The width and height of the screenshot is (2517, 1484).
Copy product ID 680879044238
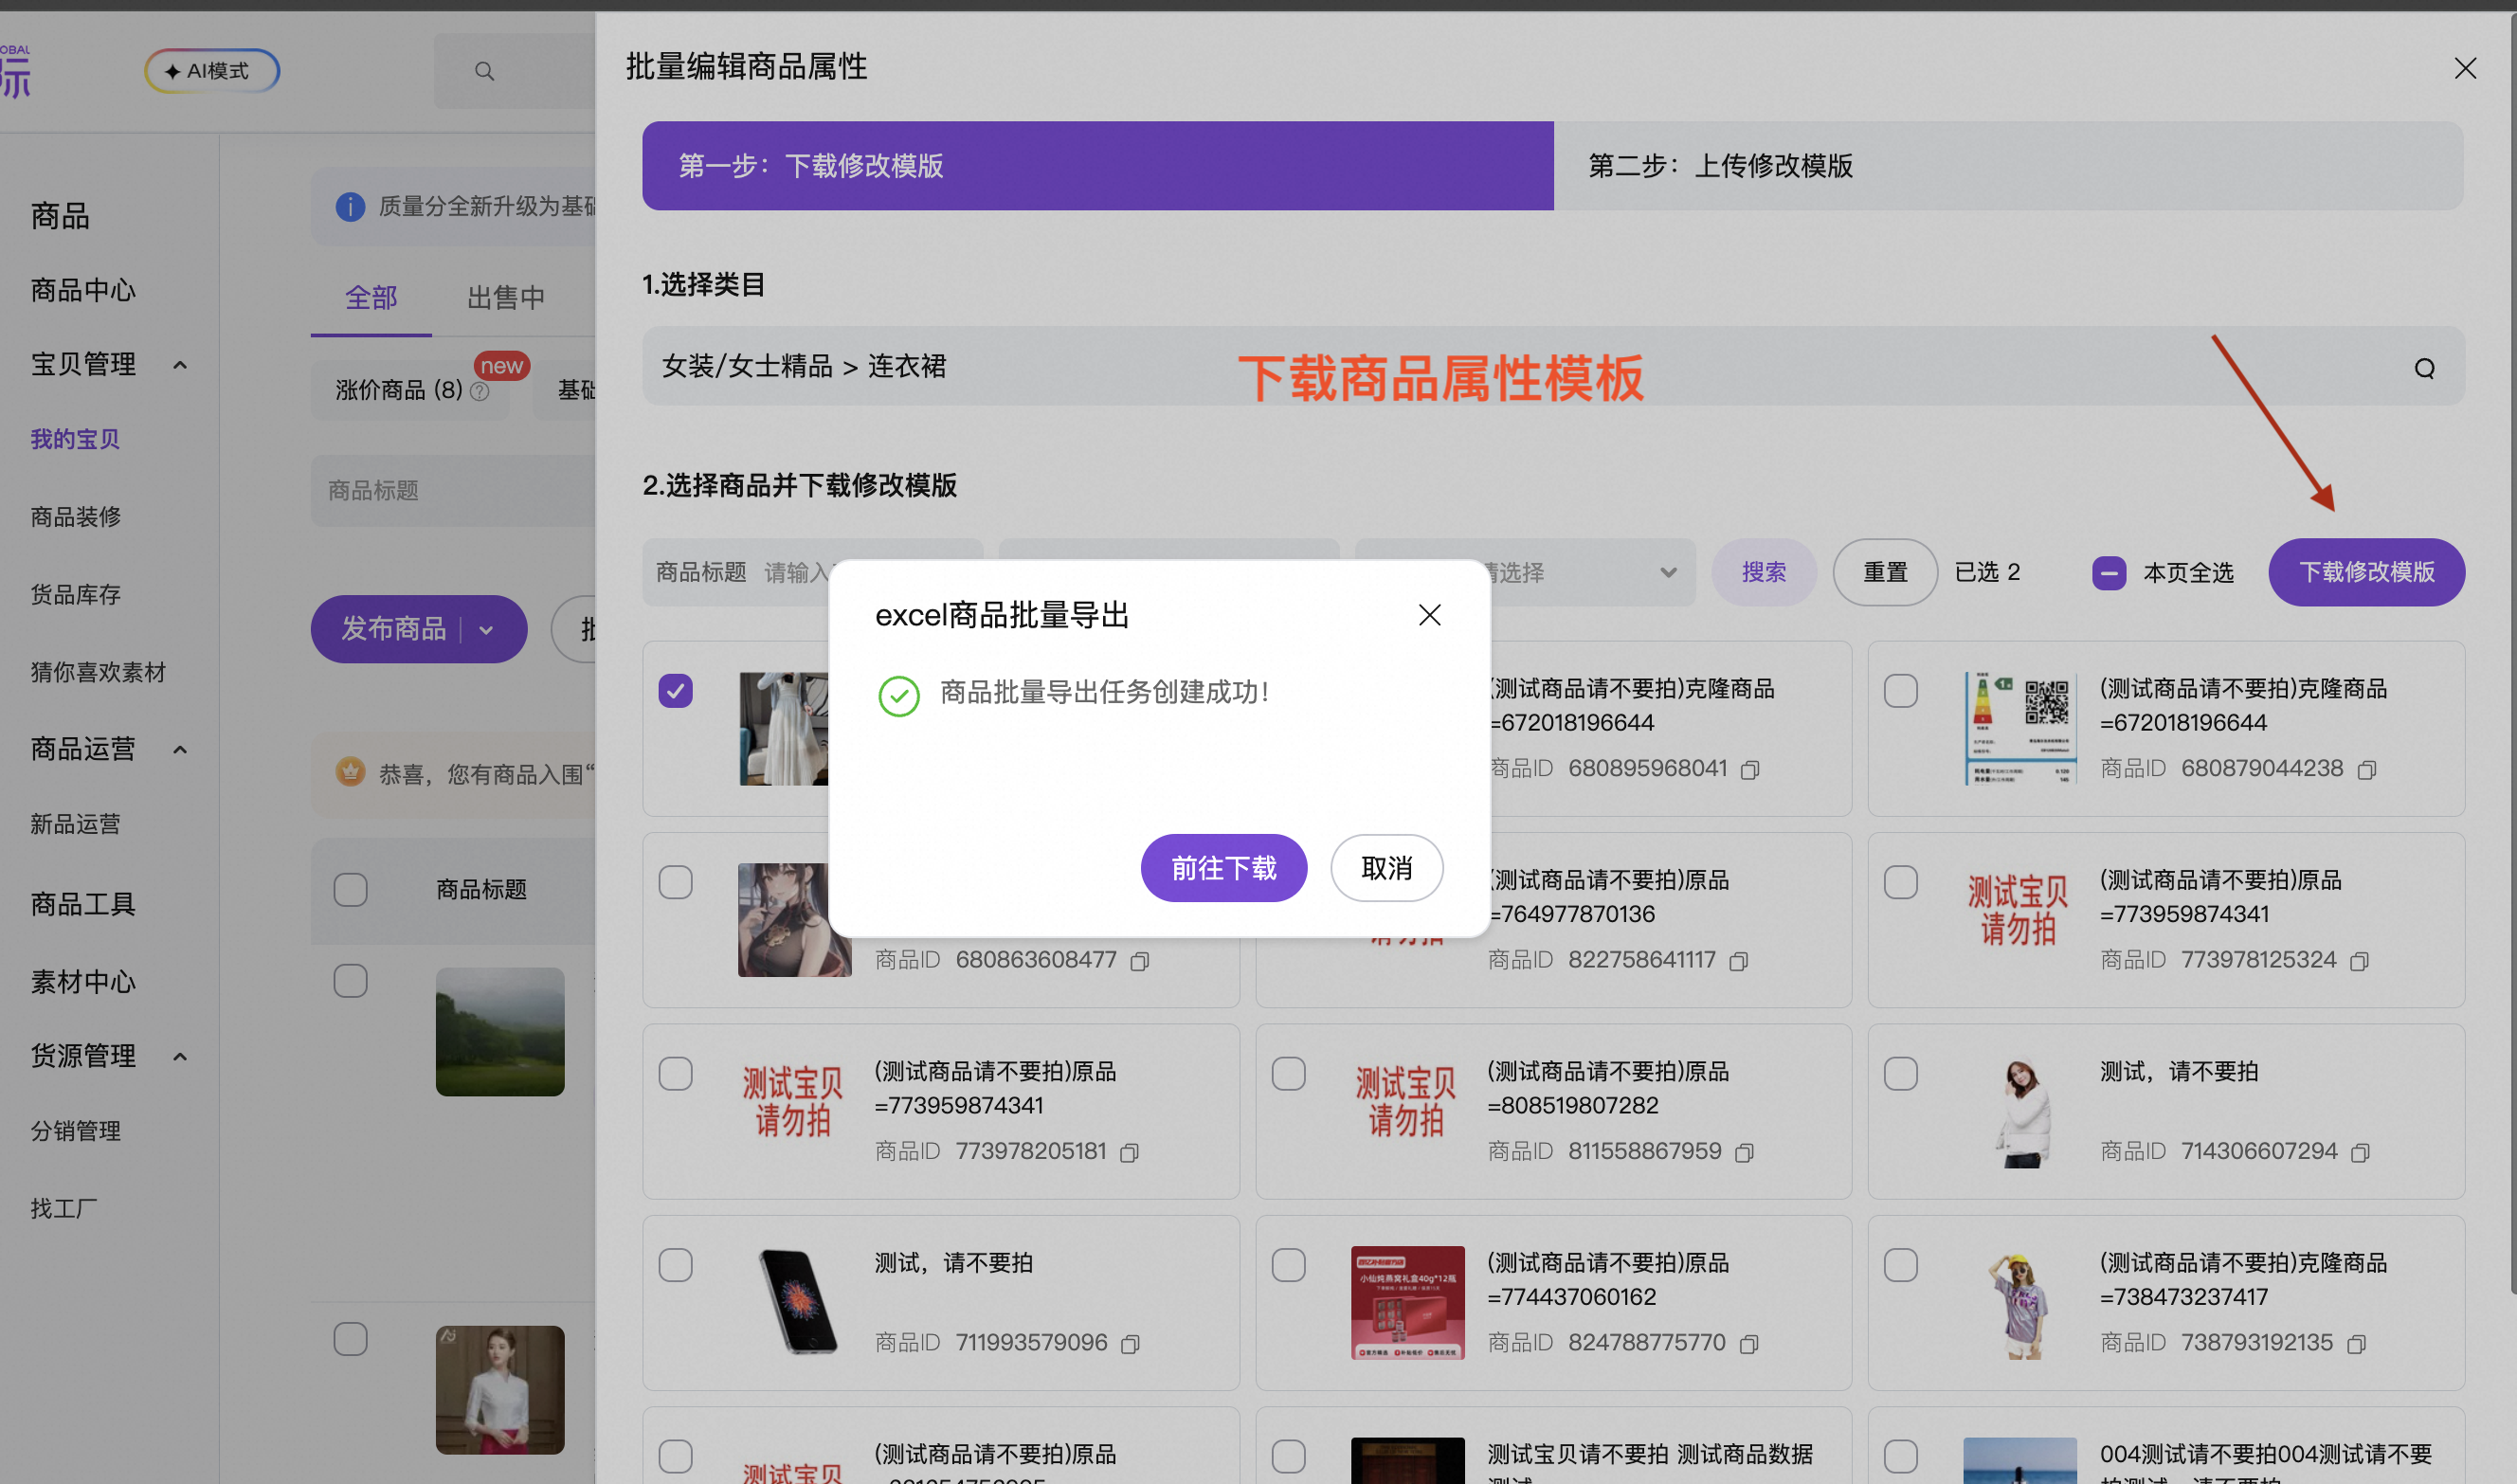point(2366,769)
